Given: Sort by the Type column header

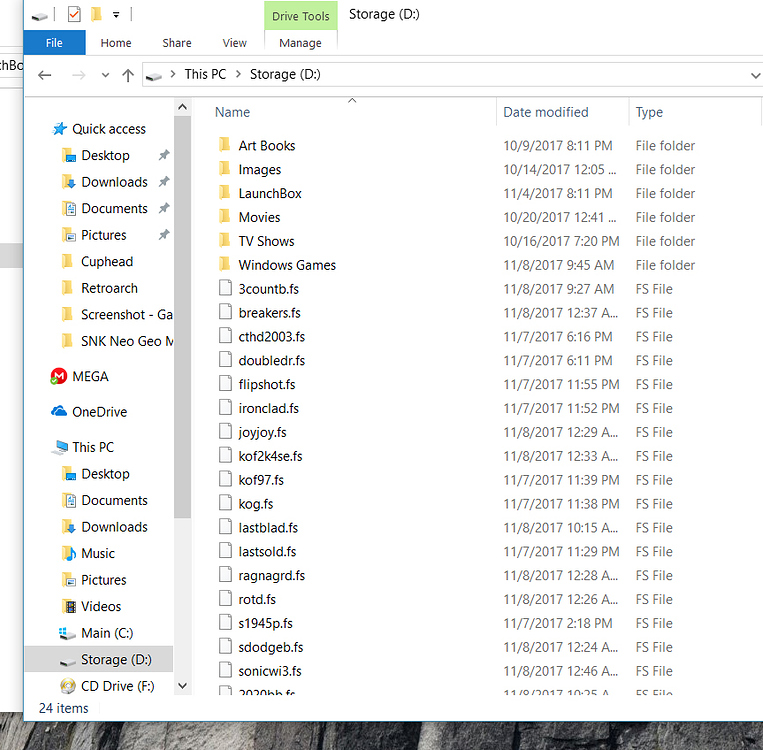Looking at the screenshot, I should click(649, 112).
